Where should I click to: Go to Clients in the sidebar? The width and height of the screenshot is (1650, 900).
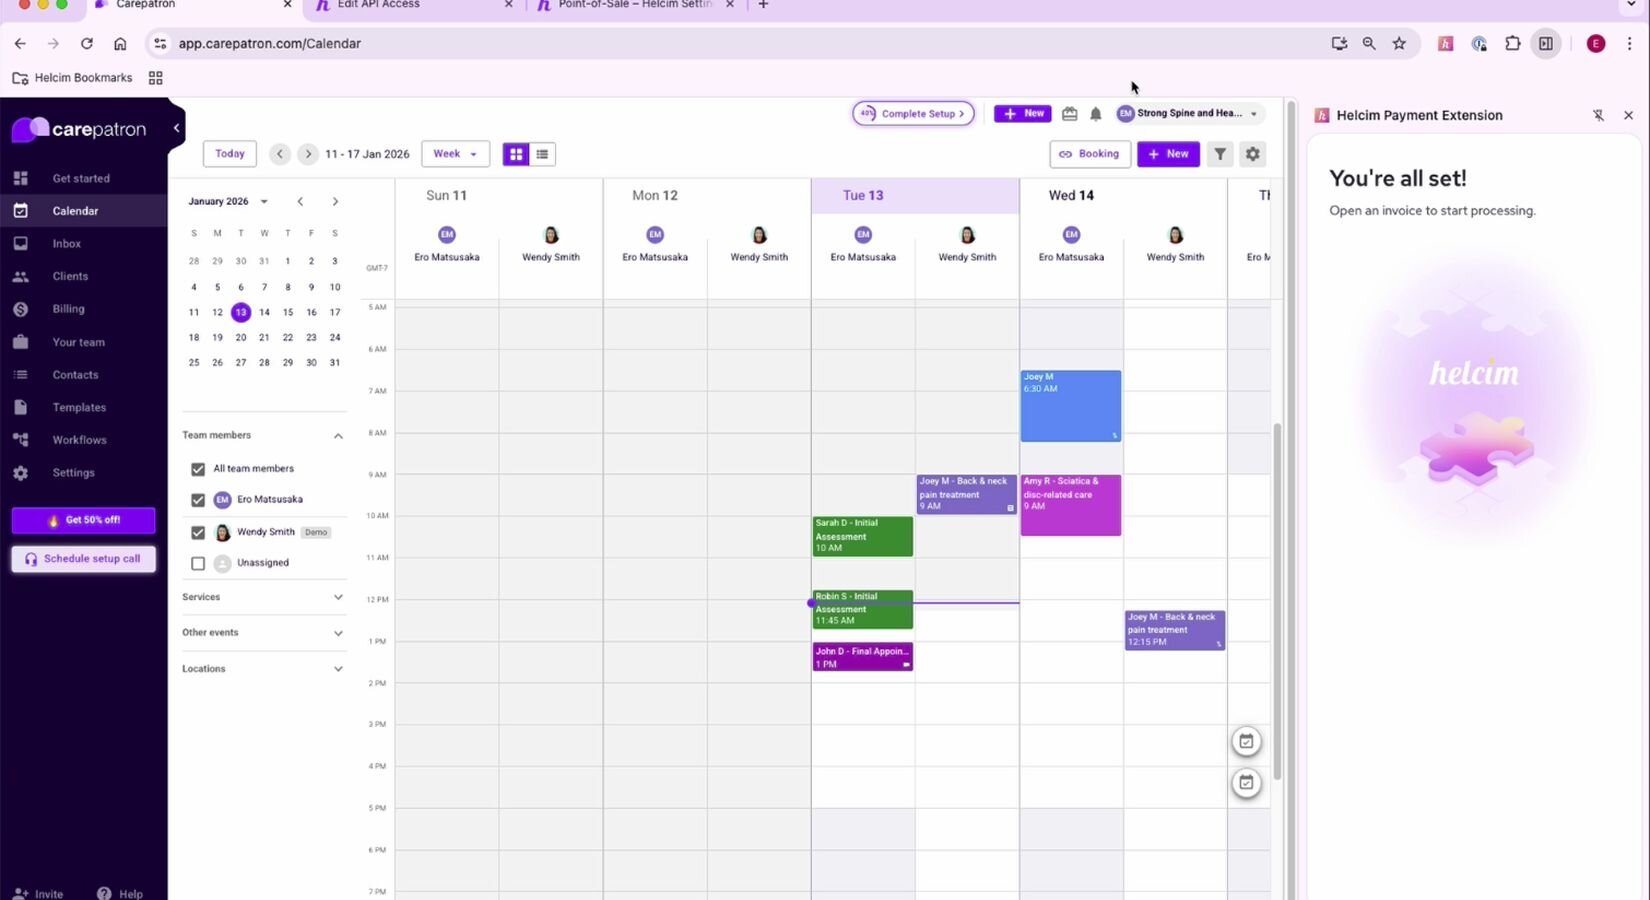(x=70, y=276)
